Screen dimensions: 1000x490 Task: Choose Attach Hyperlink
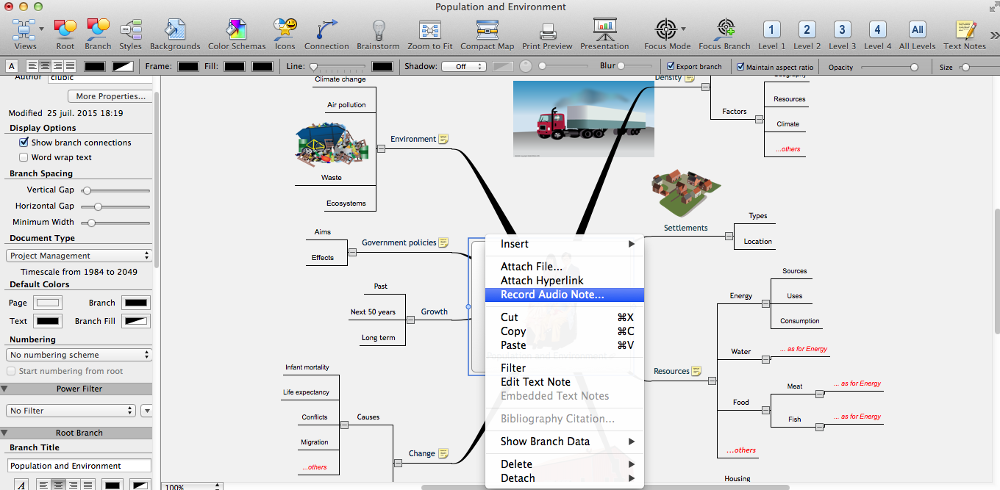tap(564, 281)
